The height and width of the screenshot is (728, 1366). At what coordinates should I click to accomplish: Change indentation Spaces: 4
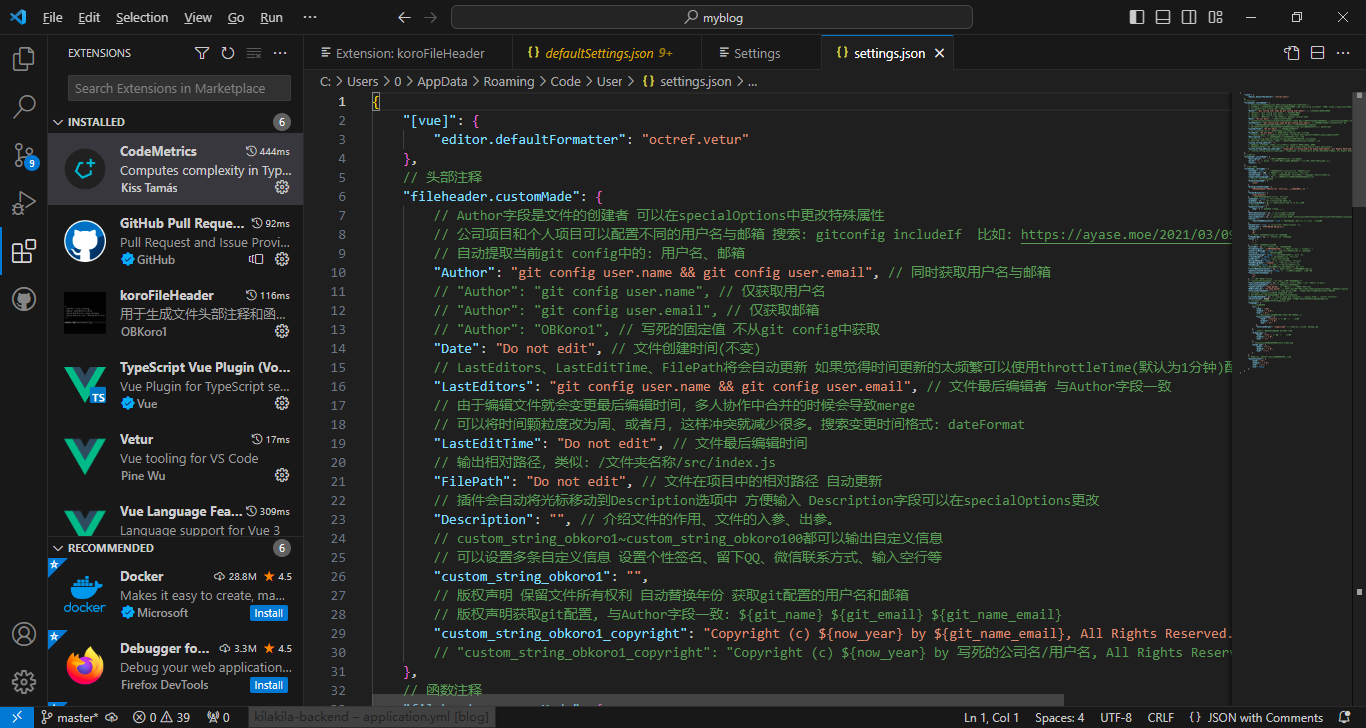pos(1059,717)
